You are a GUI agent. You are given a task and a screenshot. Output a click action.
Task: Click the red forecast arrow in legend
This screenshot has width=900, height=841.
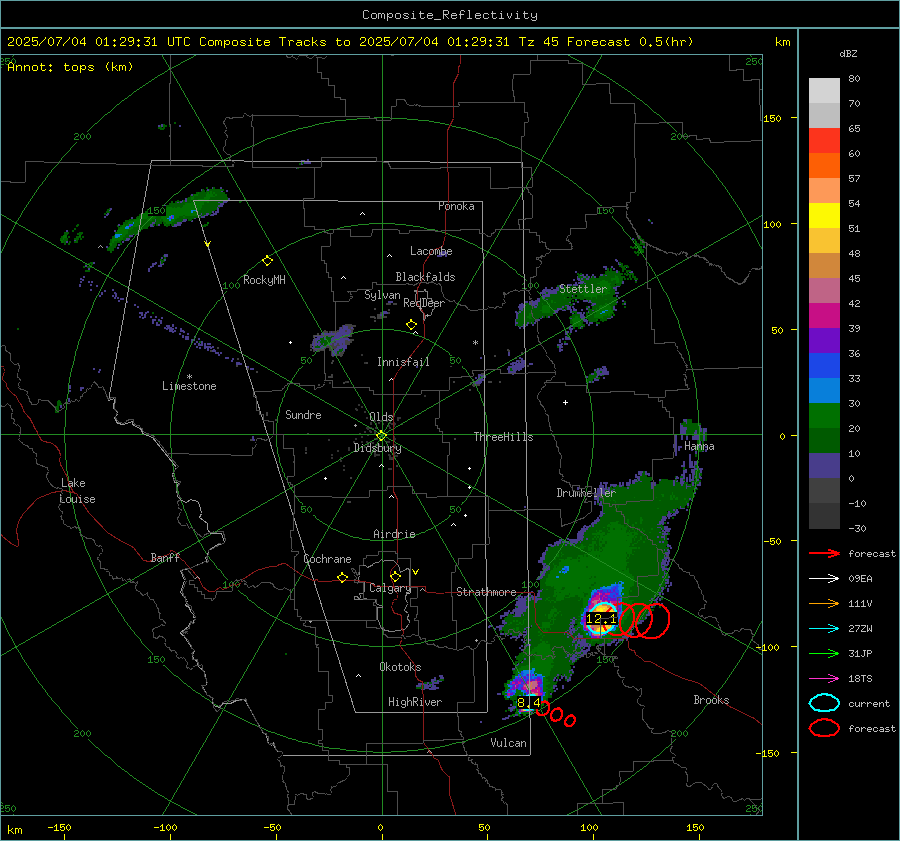824,553
